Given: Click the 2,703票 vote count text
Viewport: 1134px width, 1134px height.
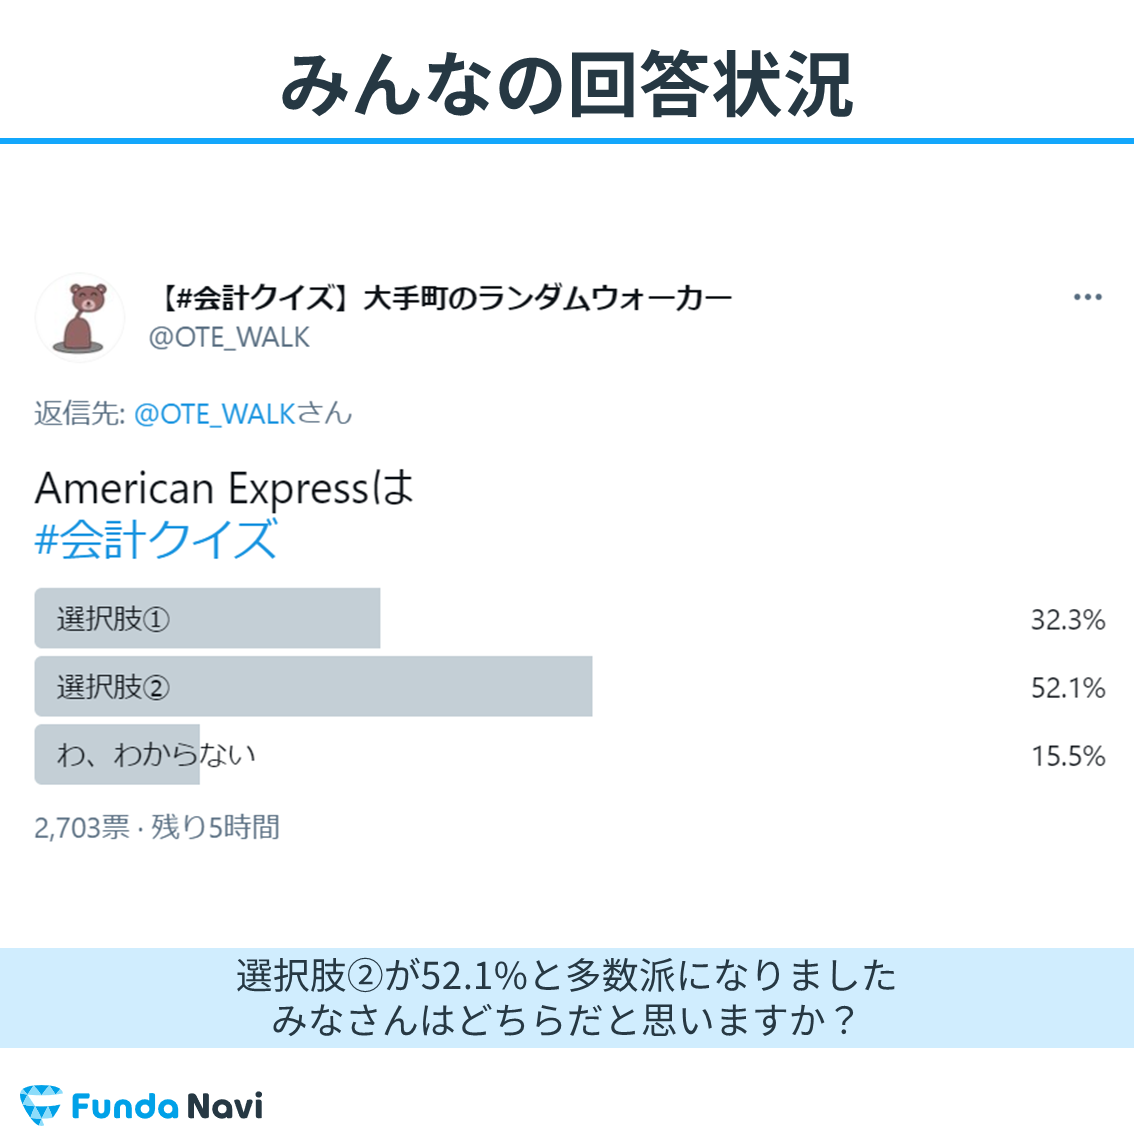Looking at the screenshot, I should (x=82, y=827).
